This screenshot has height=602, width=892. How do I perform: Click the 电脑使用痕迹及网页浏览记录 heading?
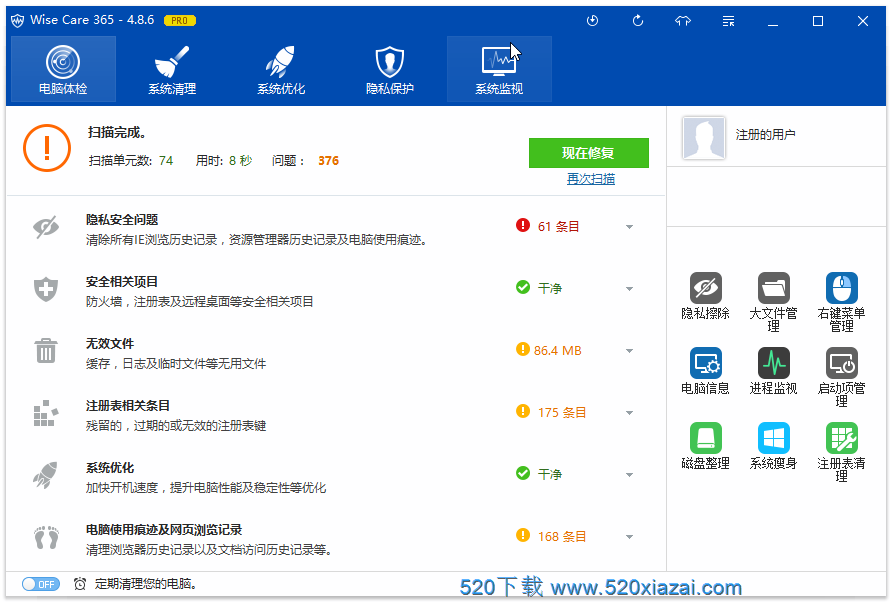[164, 530]
